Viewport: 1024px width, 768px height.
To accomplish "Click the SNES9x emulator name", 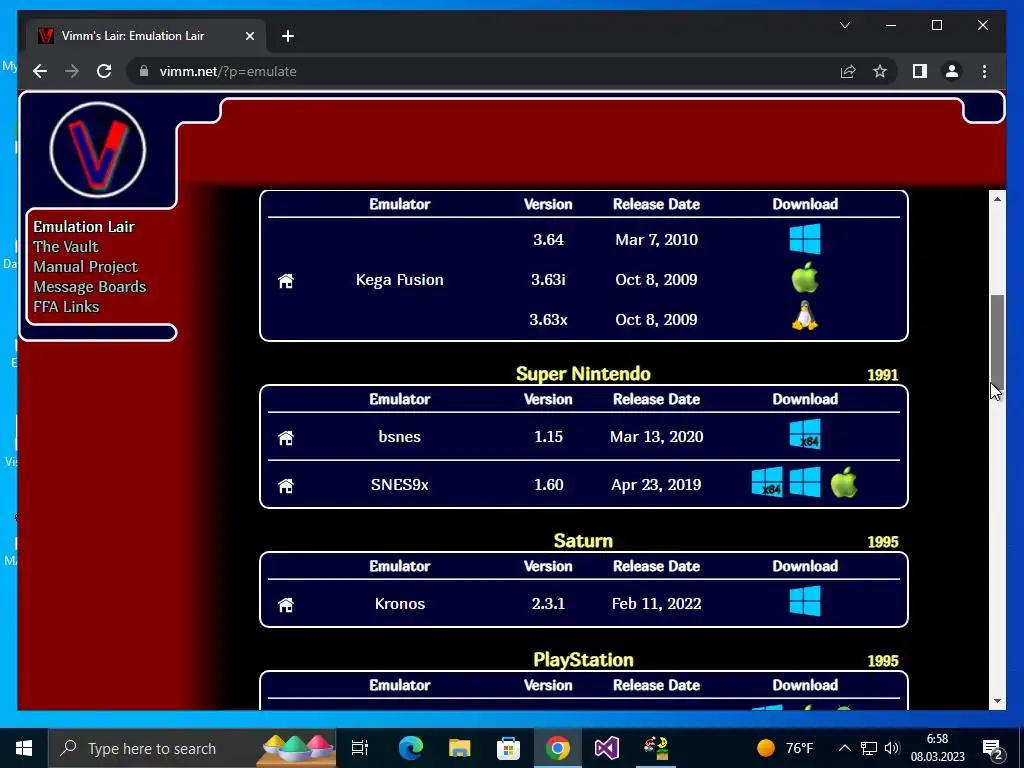I will click(x=400, y=485).
